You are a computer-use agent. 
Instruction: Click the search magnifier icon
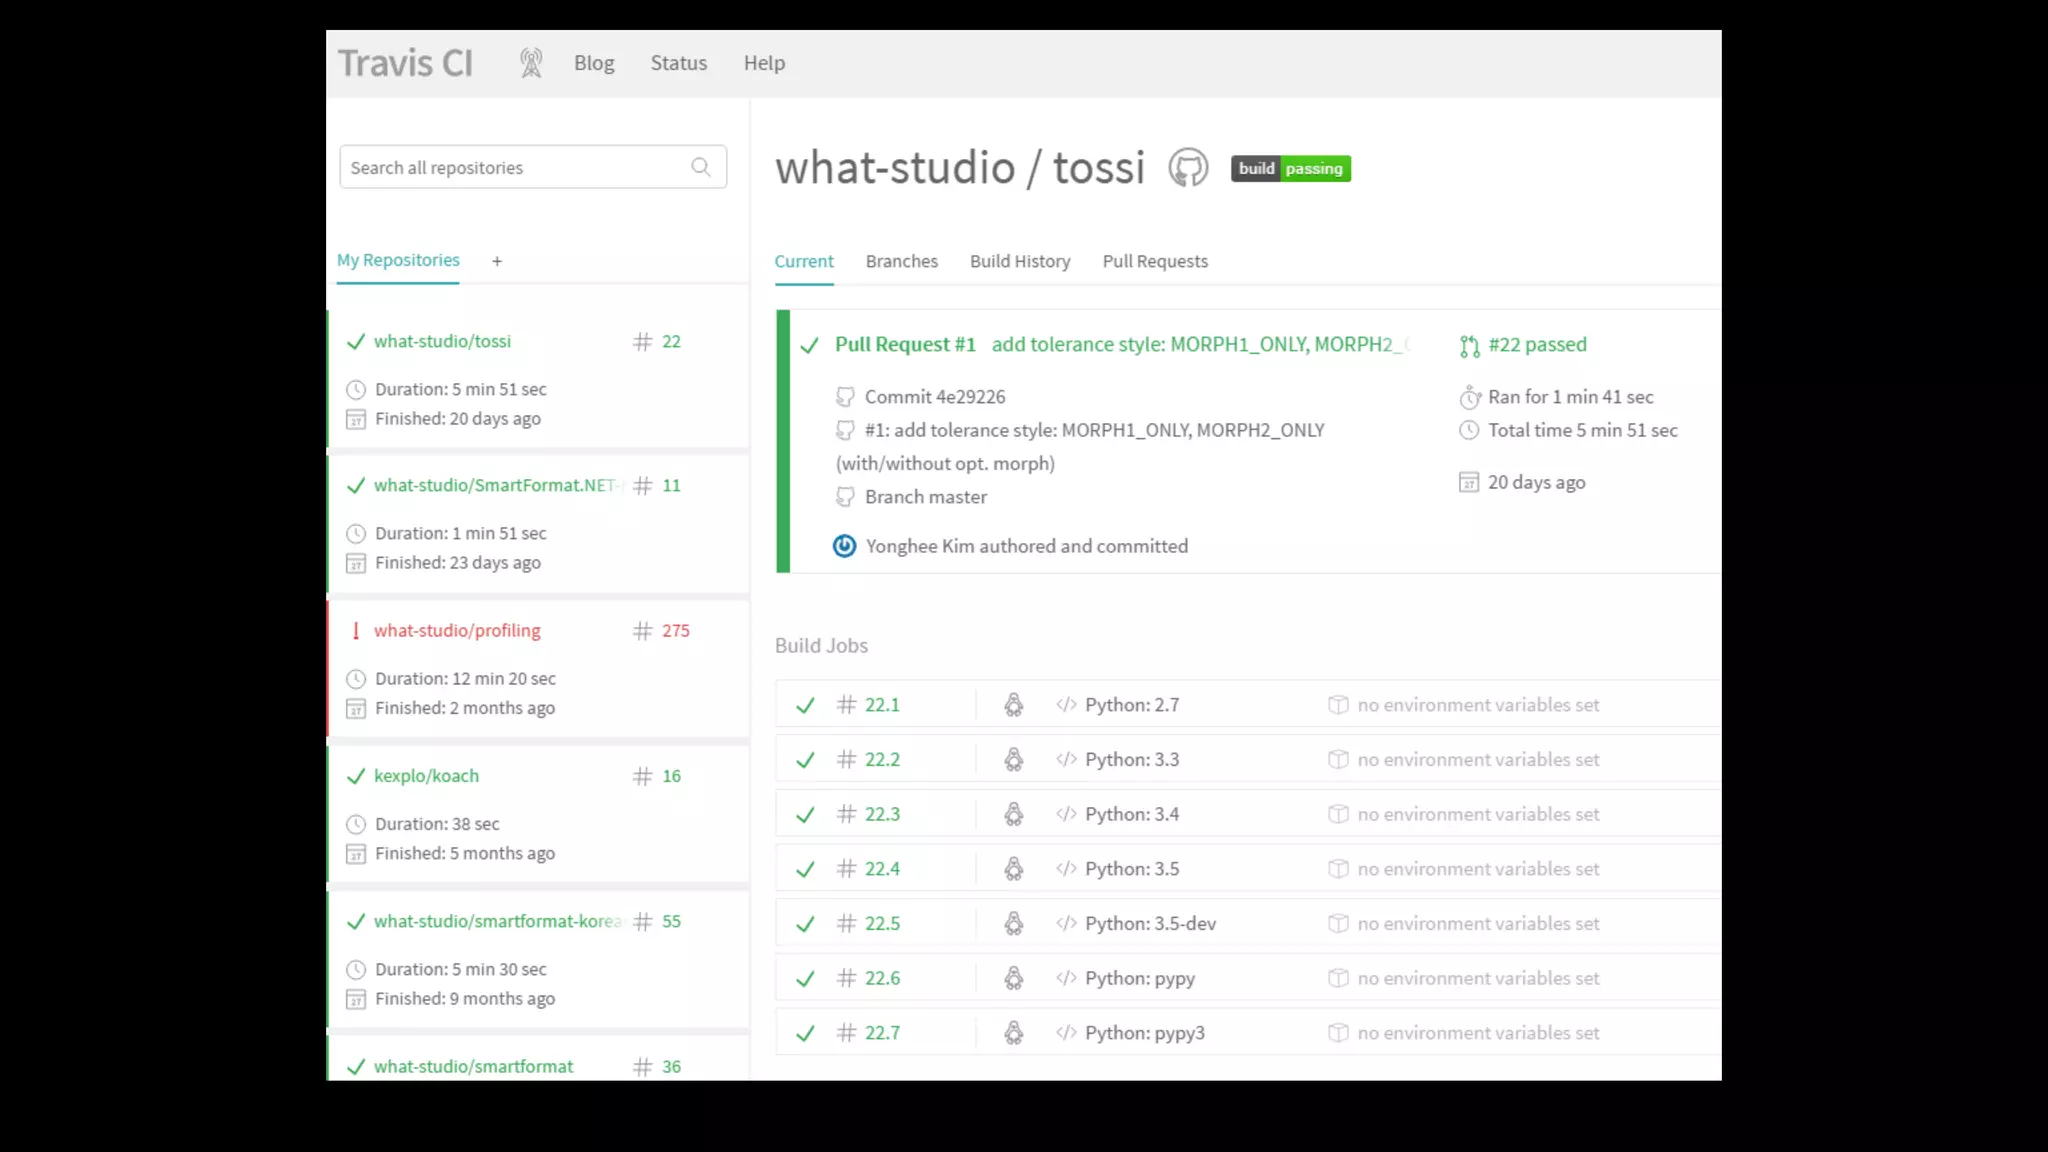click(701, 167)
